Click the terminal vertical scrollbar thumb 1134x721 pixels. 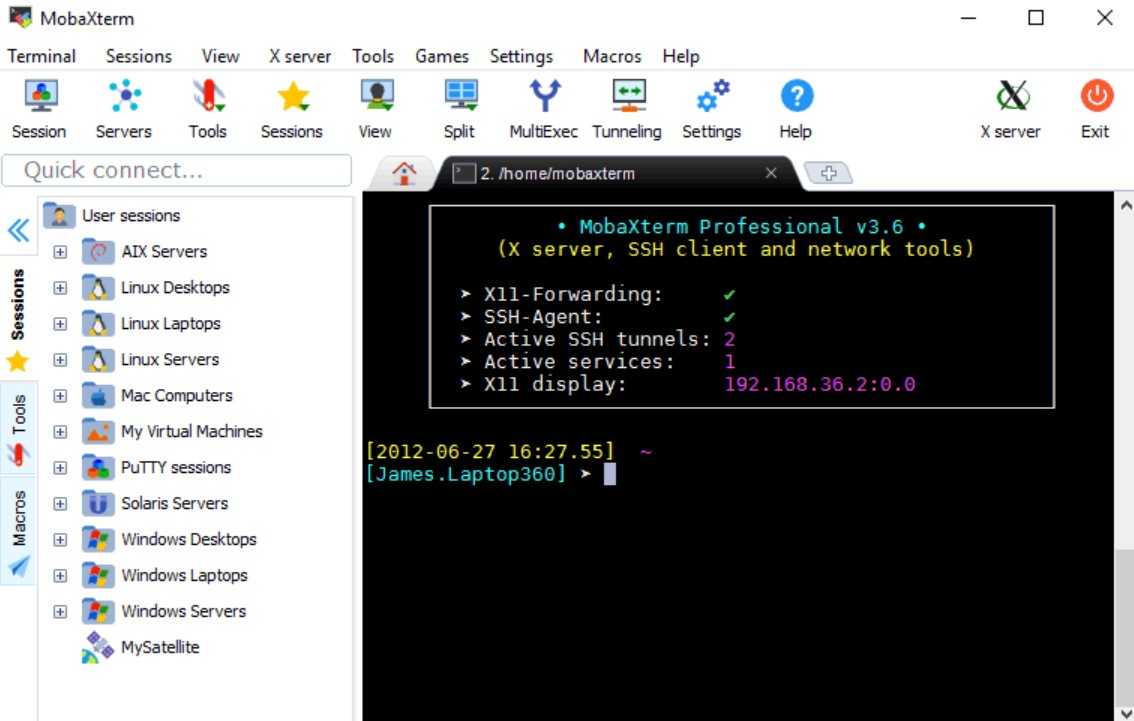(x=1125, y=626)
